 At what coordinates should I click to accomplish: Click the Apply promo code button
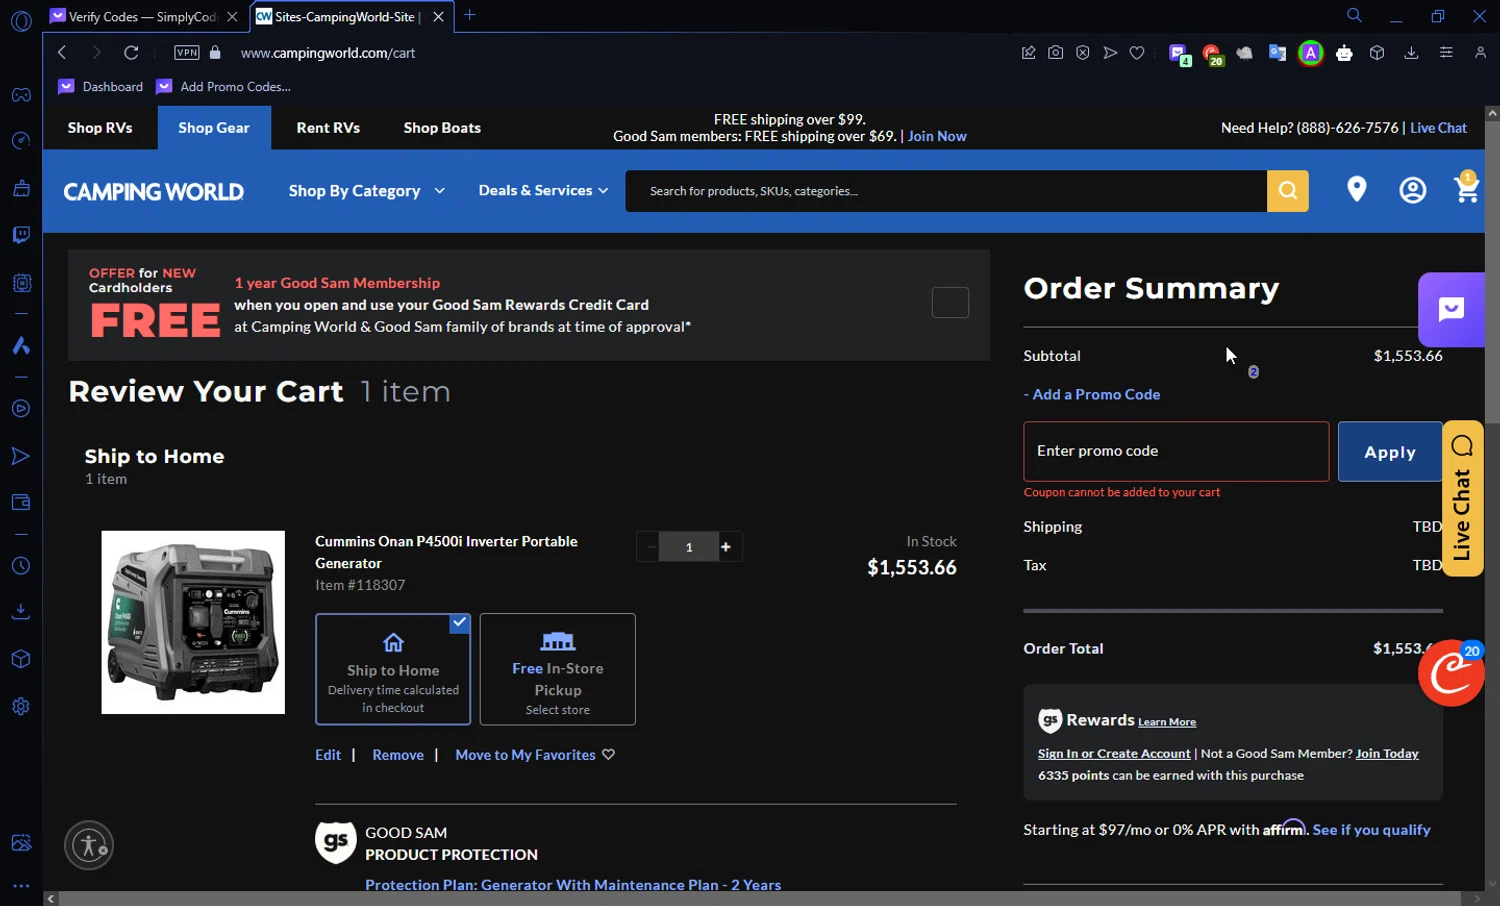(x=1390, y=452)
